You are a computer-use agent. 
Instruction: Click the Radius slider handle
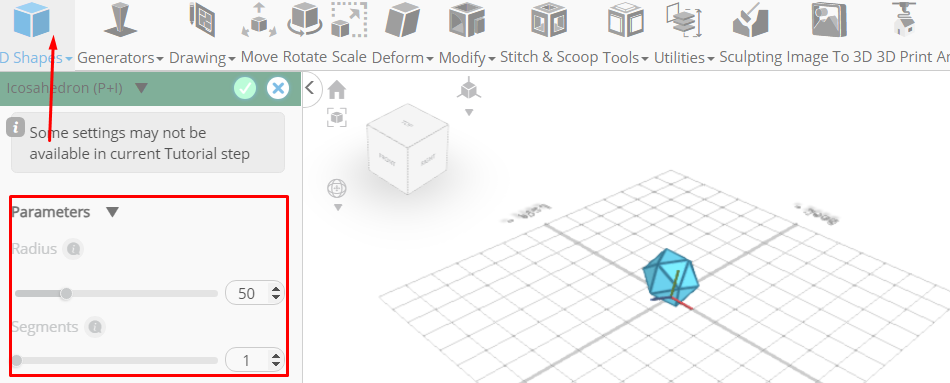[x=66, y=294]
